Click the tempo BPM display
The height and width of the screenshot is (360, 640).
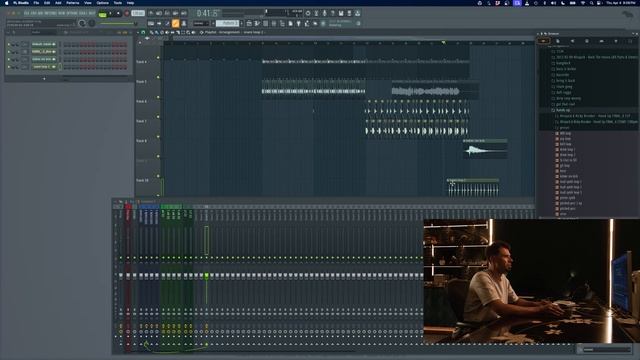[138, 13]
